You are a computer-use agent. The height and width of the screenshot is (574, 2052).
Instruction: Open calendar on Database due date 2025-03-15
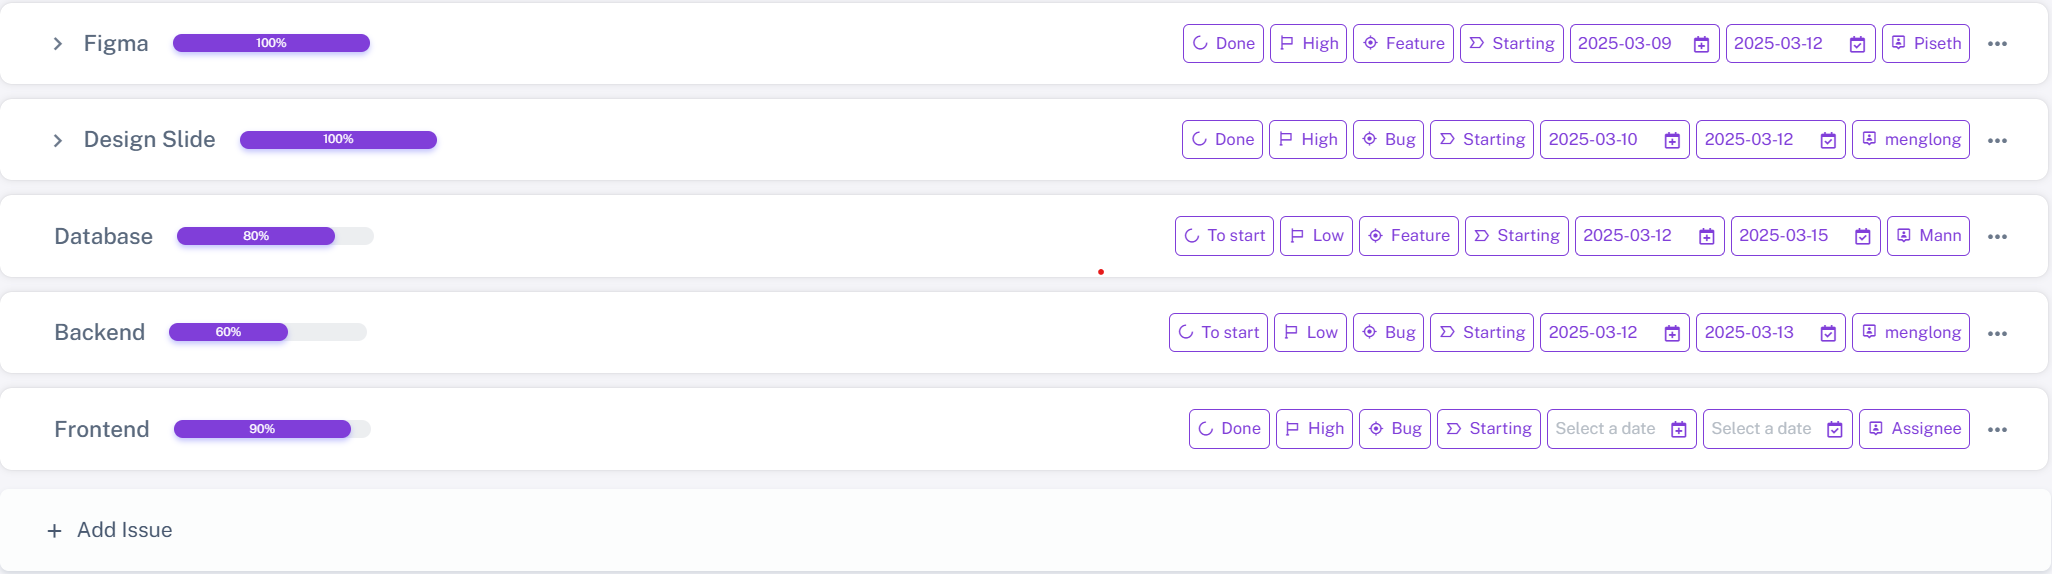1862,237
